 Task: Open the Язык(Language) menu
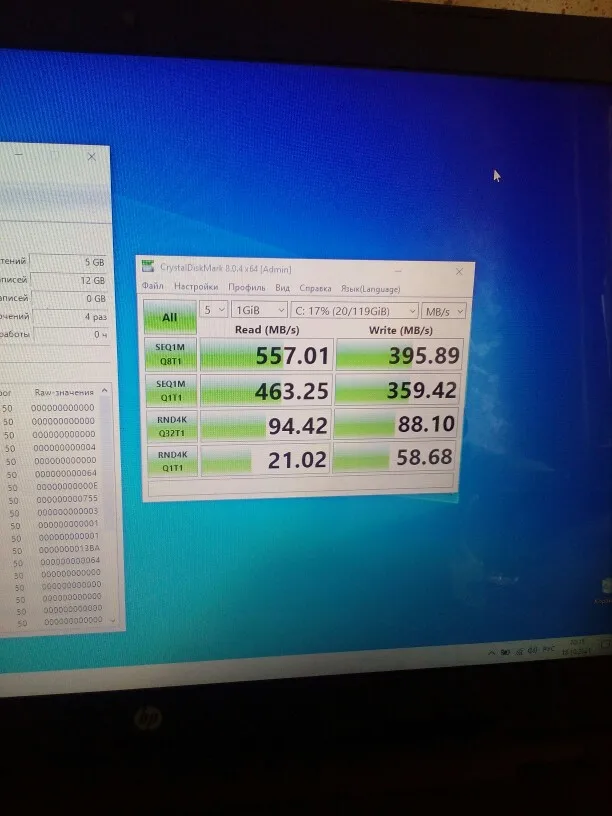tap(371, 289)
